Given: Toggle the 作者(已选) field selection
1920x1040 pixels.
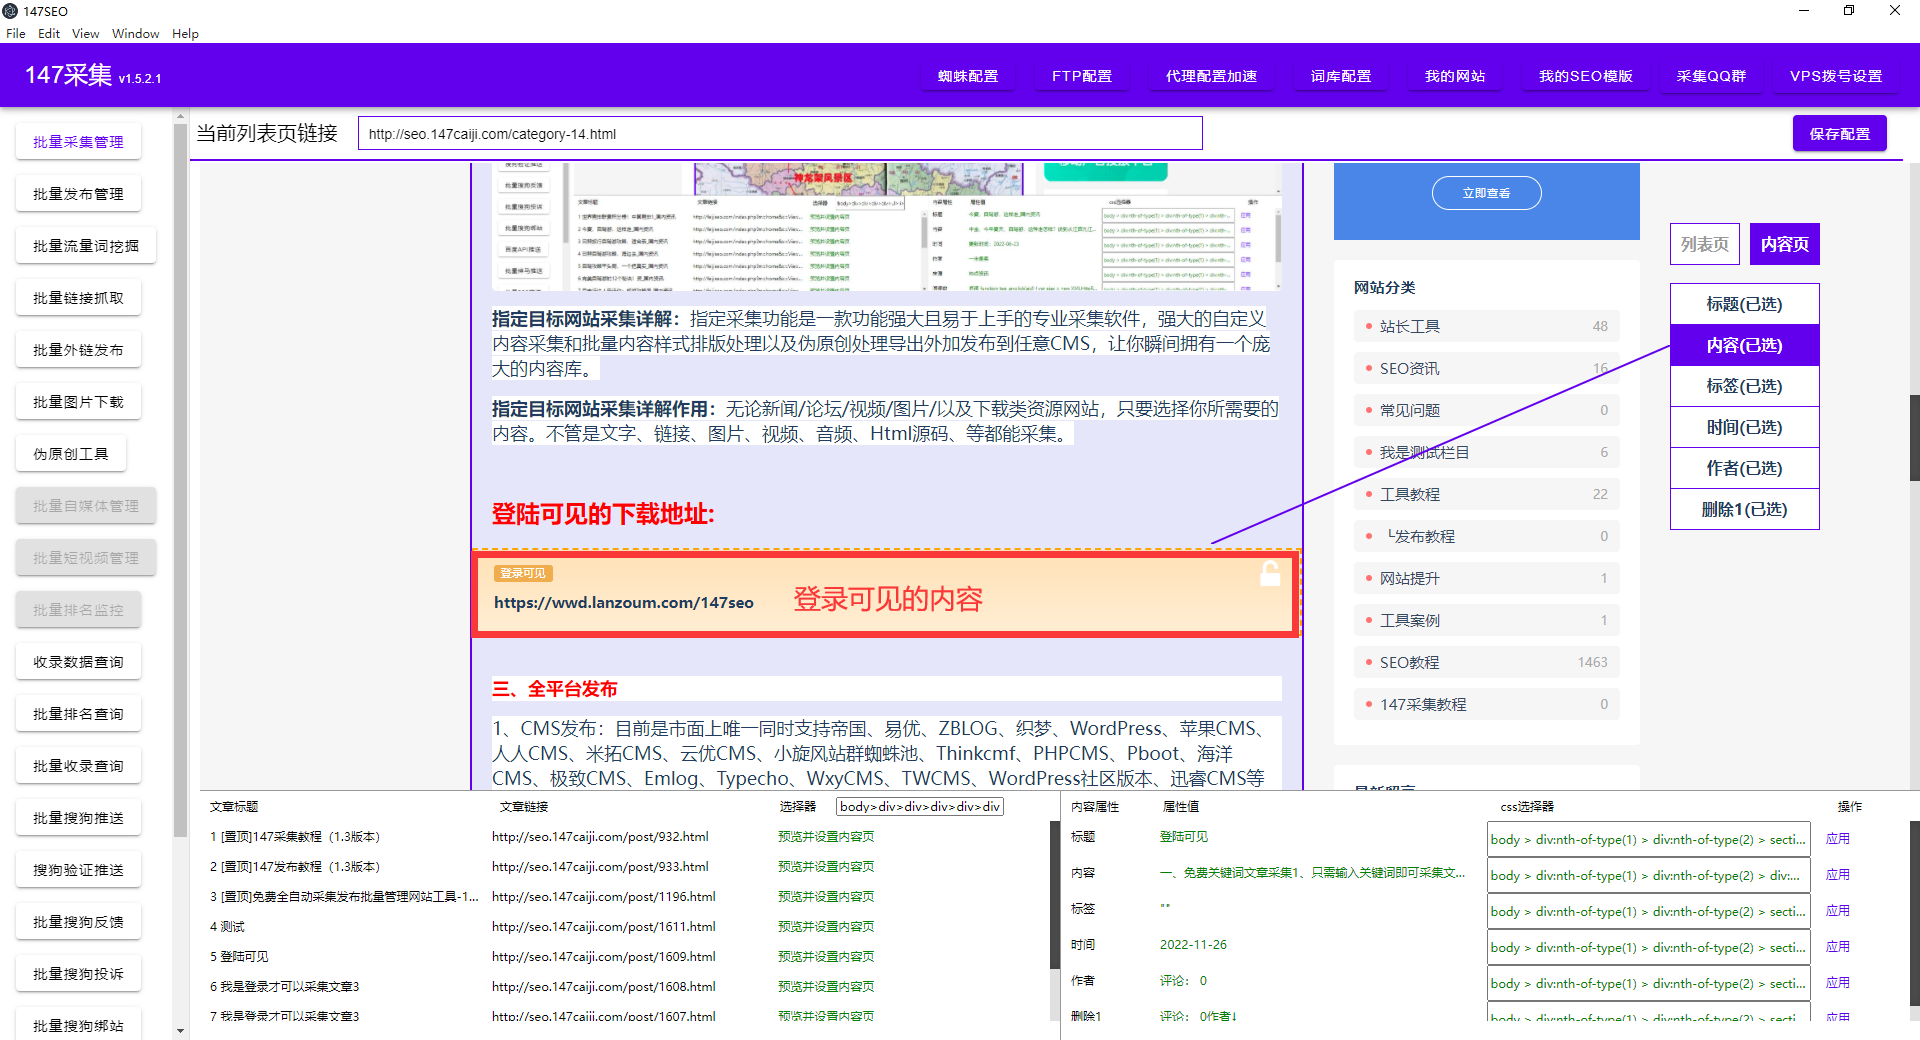Looking at the screenshot, I should 1743,468.
